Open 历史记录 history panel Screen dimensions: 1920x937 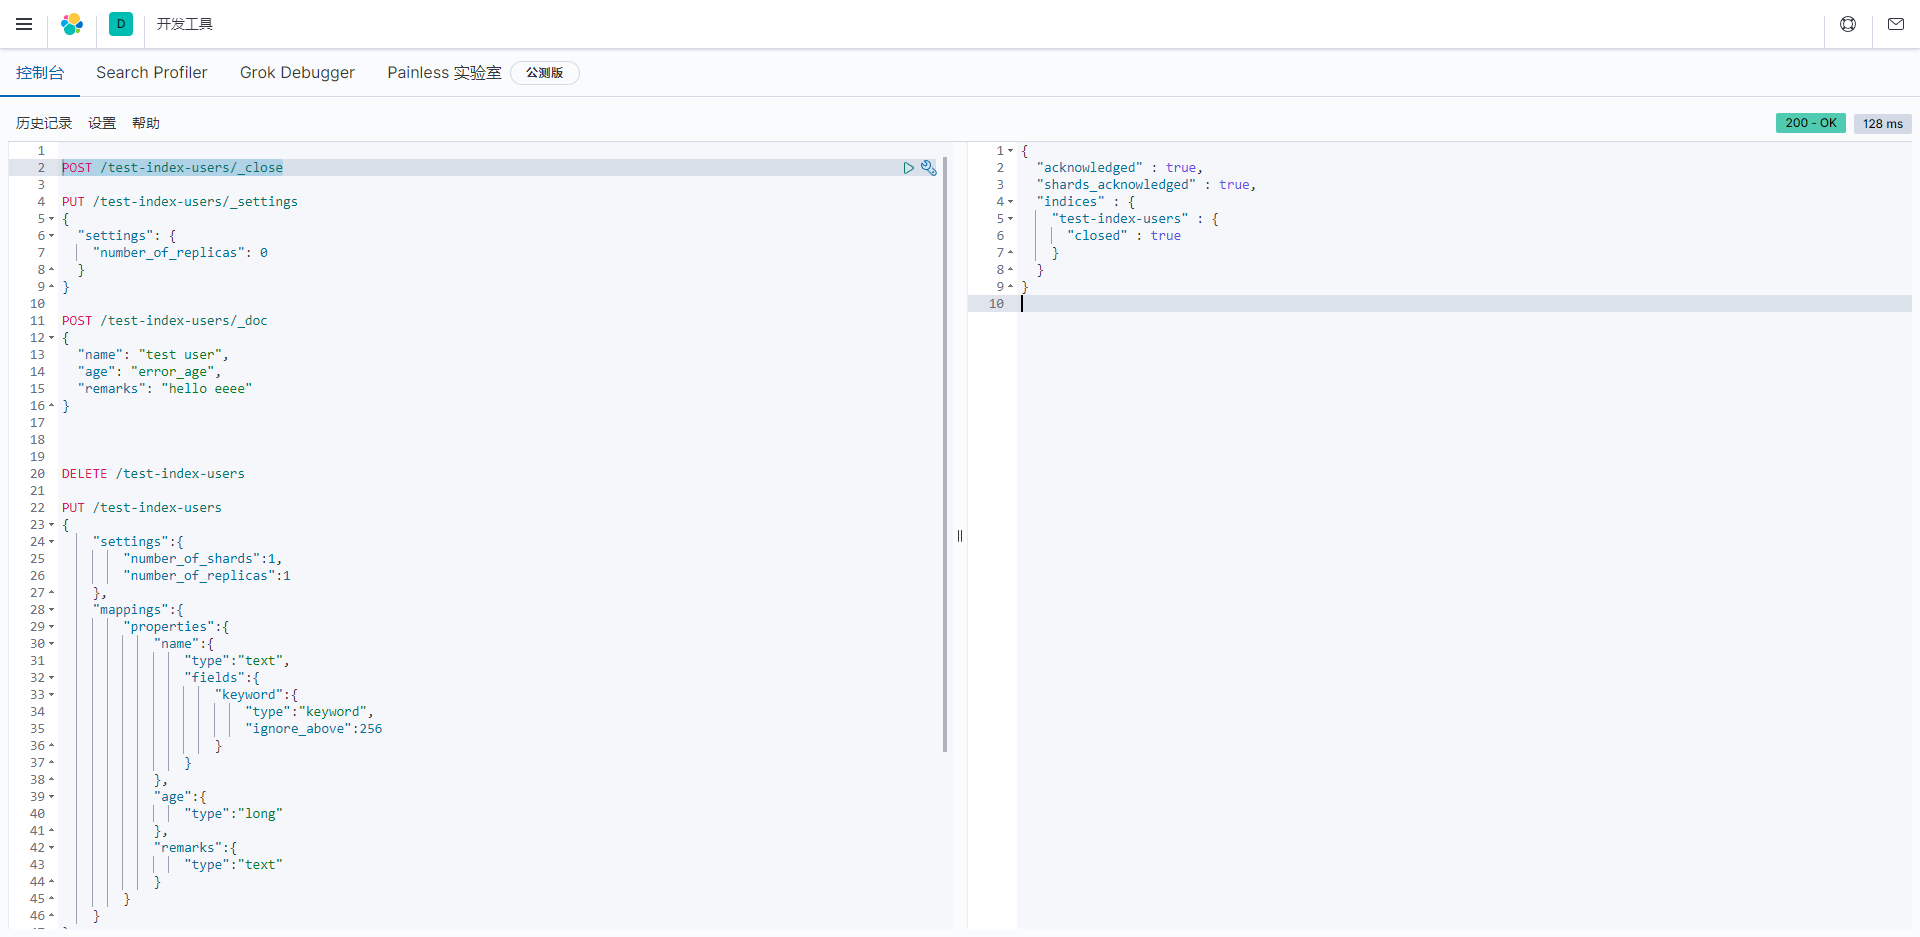44,123
